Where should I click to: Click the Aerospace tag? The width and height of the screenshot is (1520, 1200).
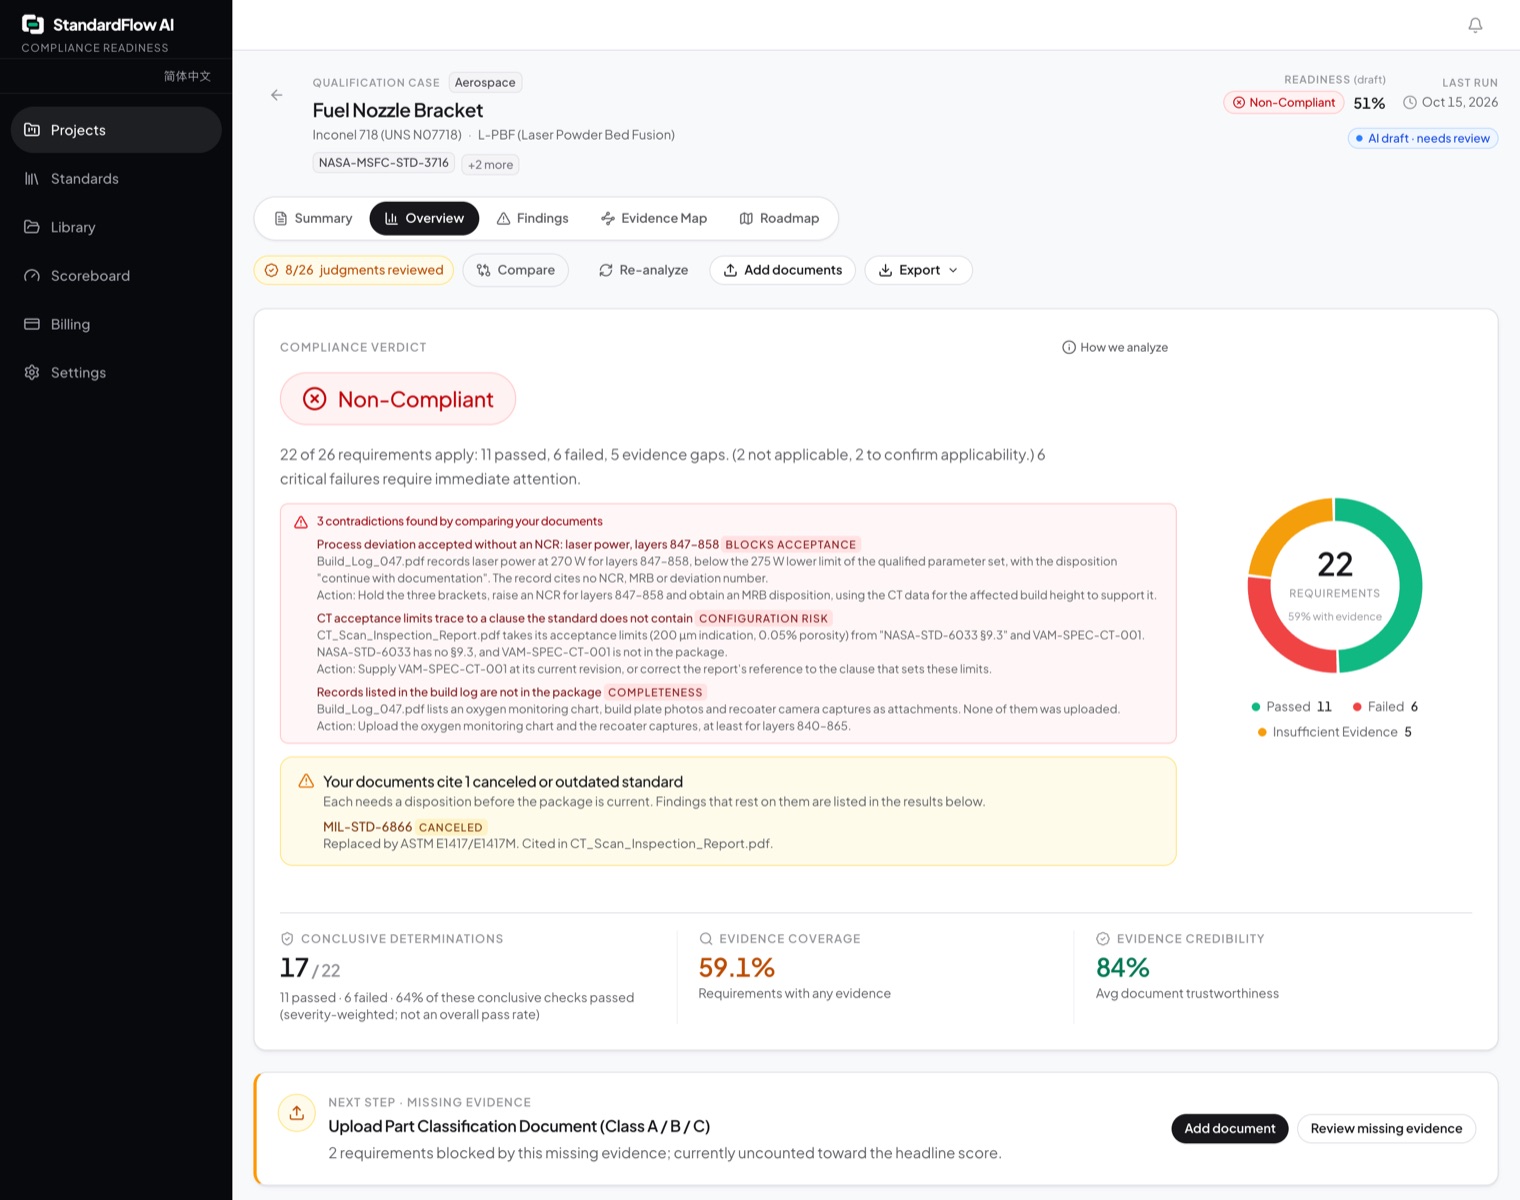coord(485,82)
